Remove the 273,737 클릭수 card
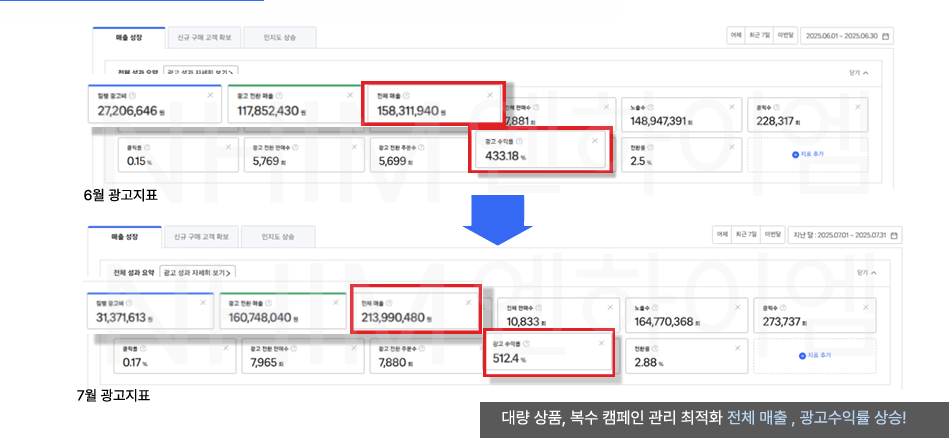 (865, 307)
